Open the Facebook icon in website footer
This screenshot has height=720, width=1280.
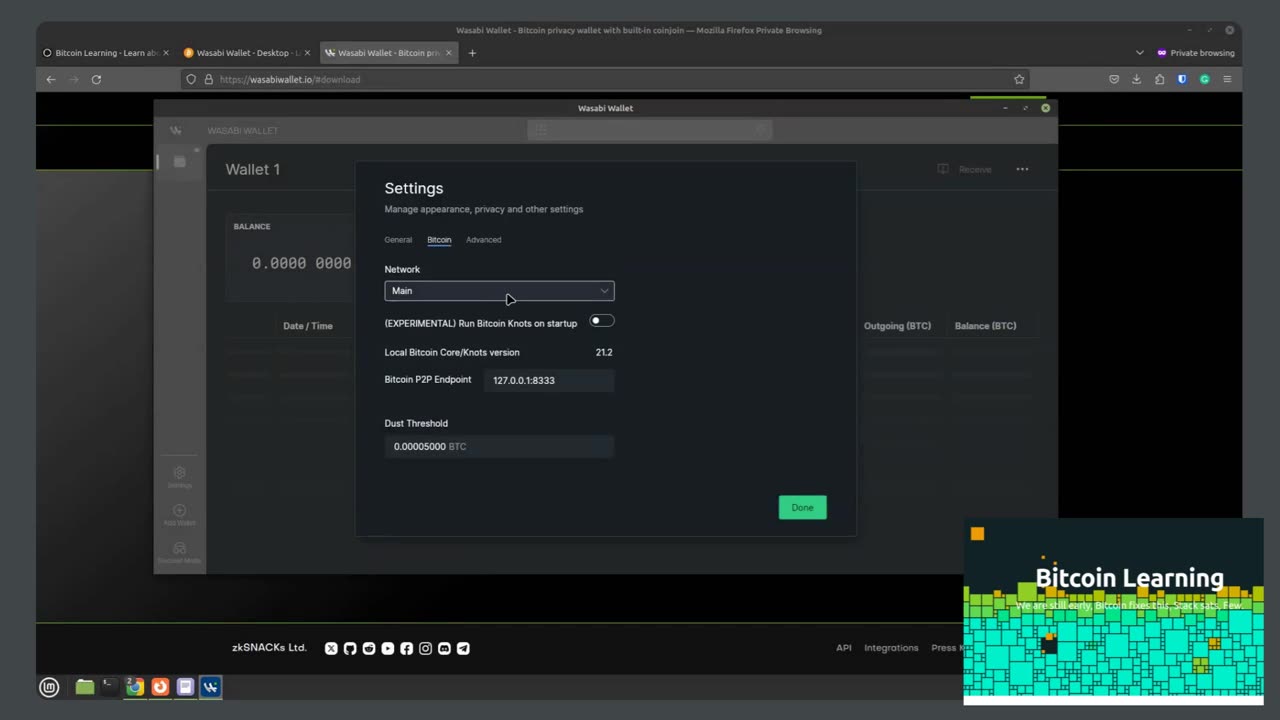tap(406, 648)
